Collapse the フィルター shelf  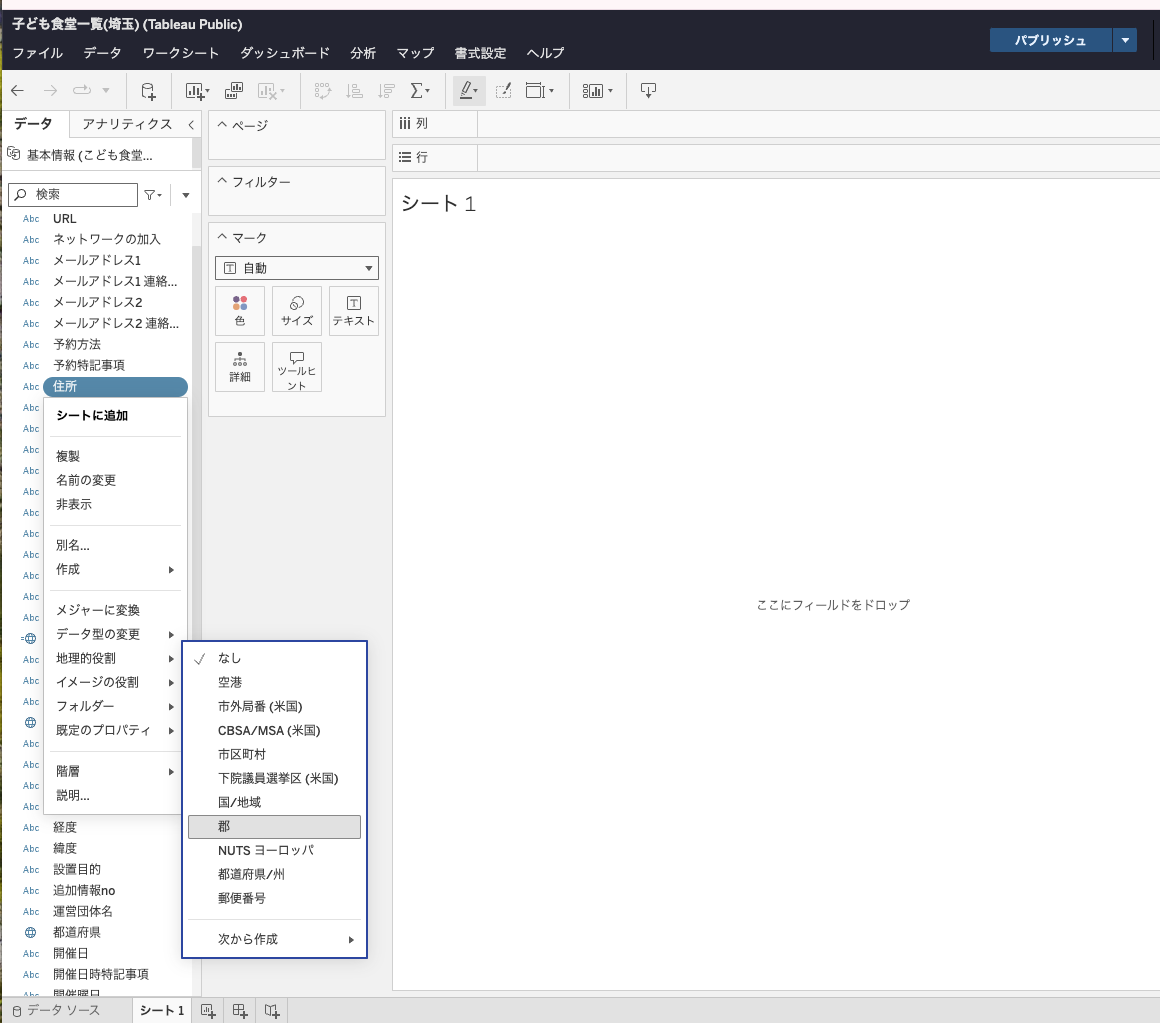(222, 181)
